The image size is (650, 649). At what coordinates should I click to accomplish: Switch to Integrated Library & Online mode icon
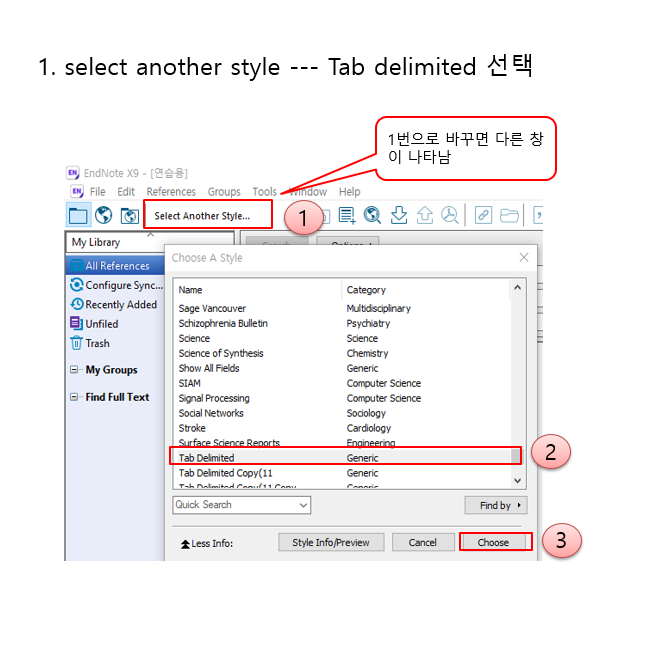click(129, 216)
